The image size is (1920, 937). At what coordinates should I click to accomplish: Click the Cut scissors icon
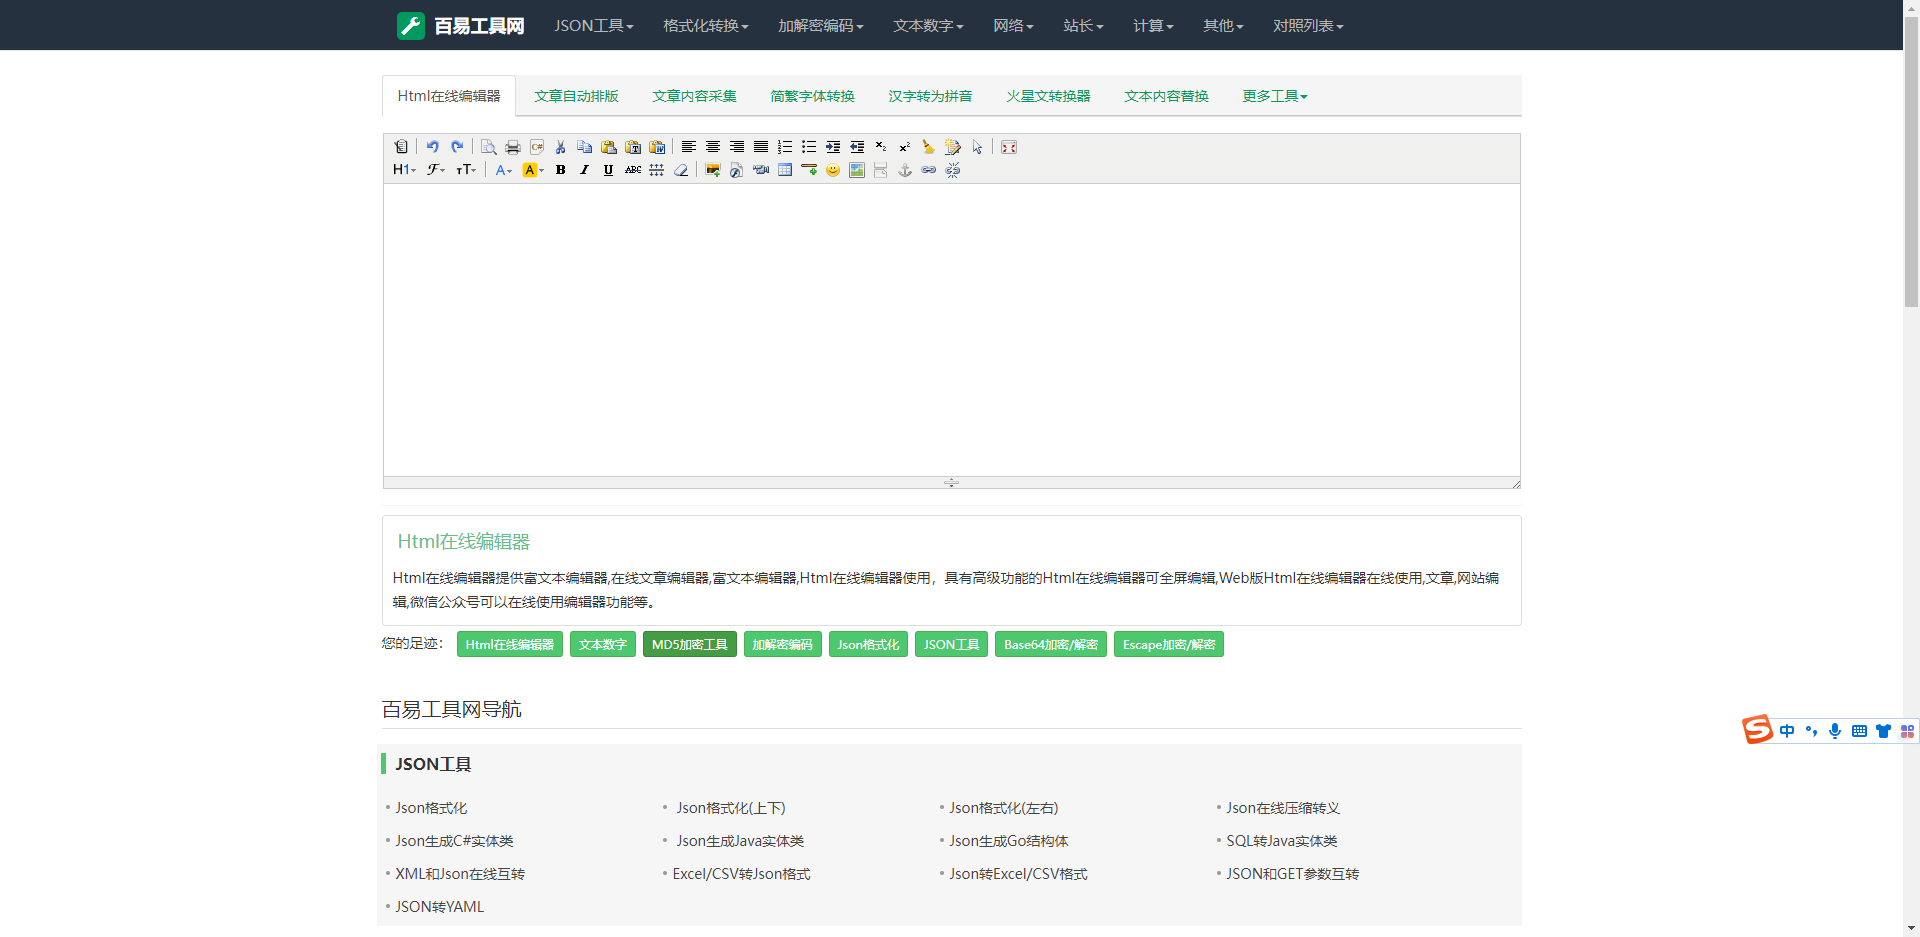click(561, 147)
